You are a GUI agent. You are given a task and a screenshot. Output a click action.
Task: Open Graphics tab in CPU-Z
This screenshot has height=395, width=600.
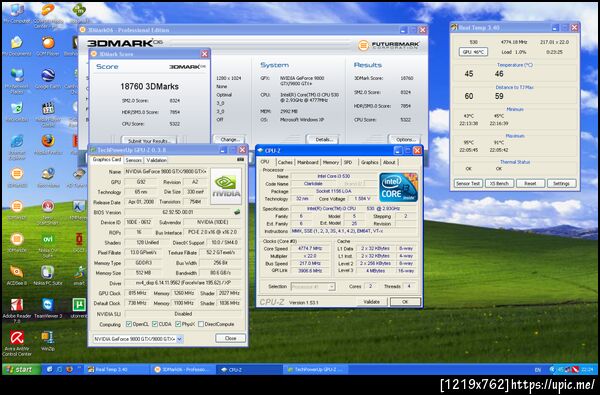(x=370, y=162)
